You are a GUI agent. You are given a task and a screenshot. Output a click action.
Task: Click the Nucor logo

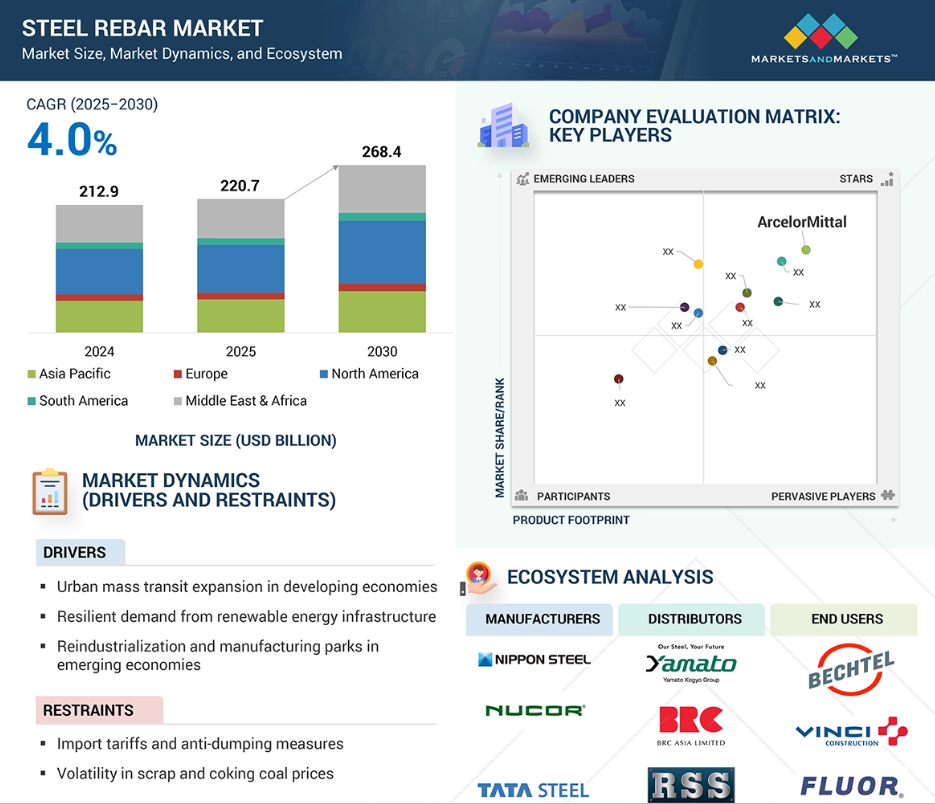point(535,710)
